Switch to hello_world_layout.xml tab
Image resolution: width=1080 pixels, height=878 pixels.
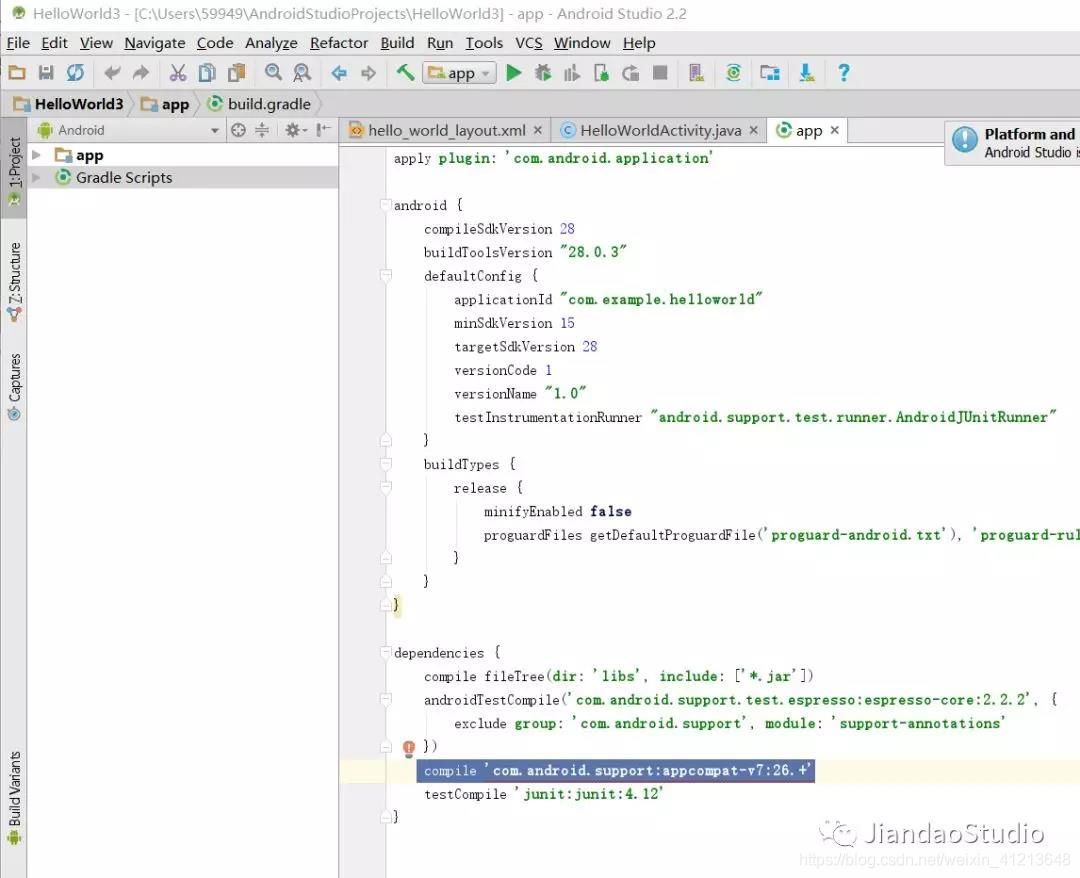click(446, 130)
